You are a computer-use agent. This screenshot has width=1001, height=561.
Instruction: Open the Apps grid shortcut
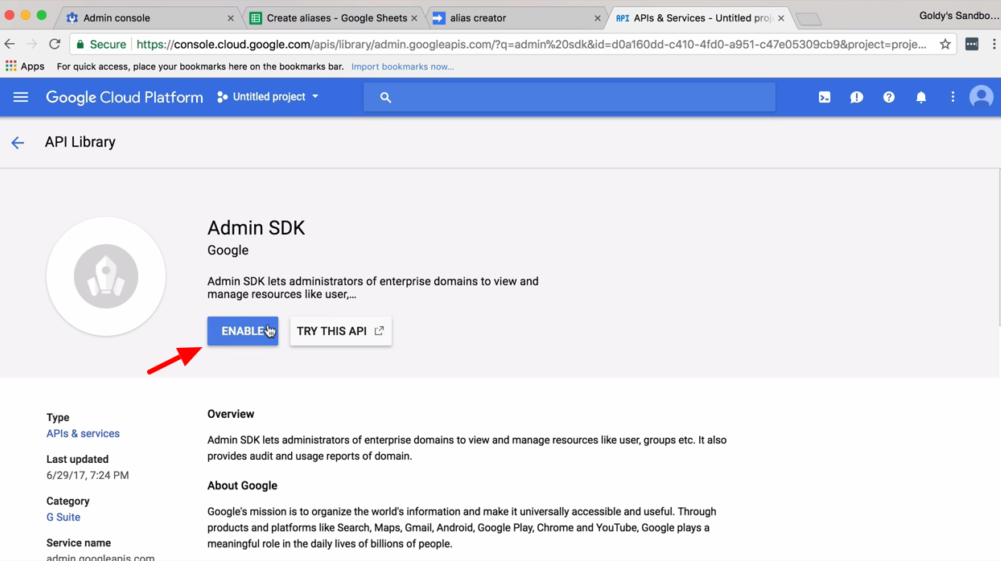25,66
